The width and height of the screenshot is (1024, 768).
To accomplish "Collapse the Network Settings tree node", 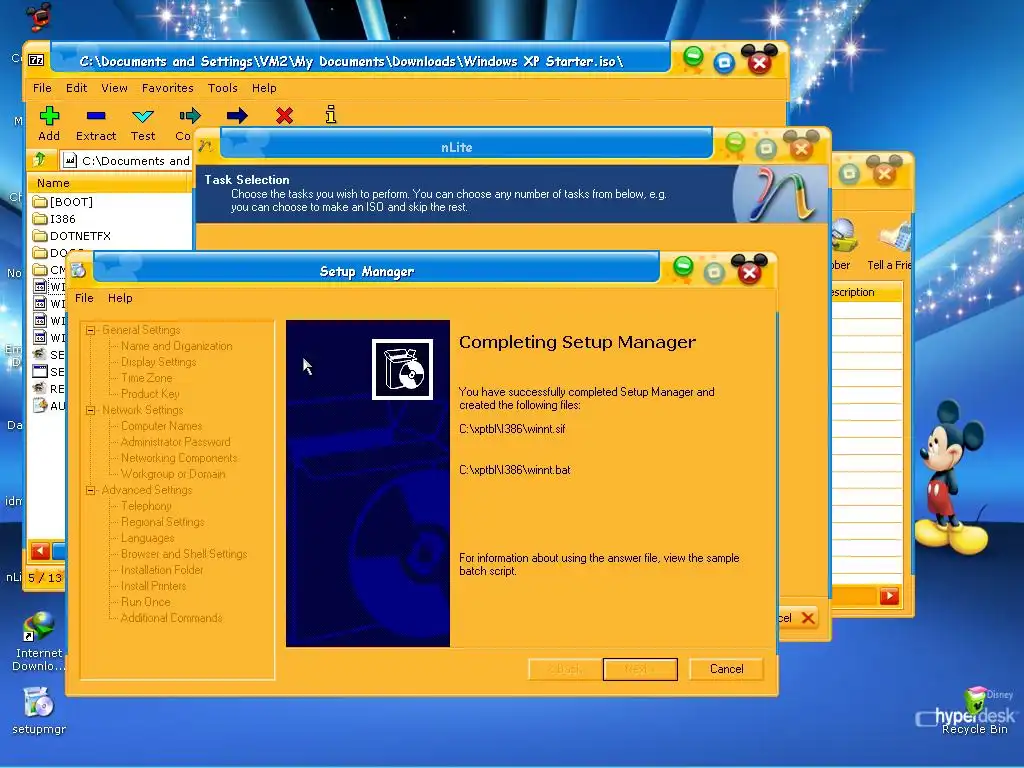I will pos(91,411).
